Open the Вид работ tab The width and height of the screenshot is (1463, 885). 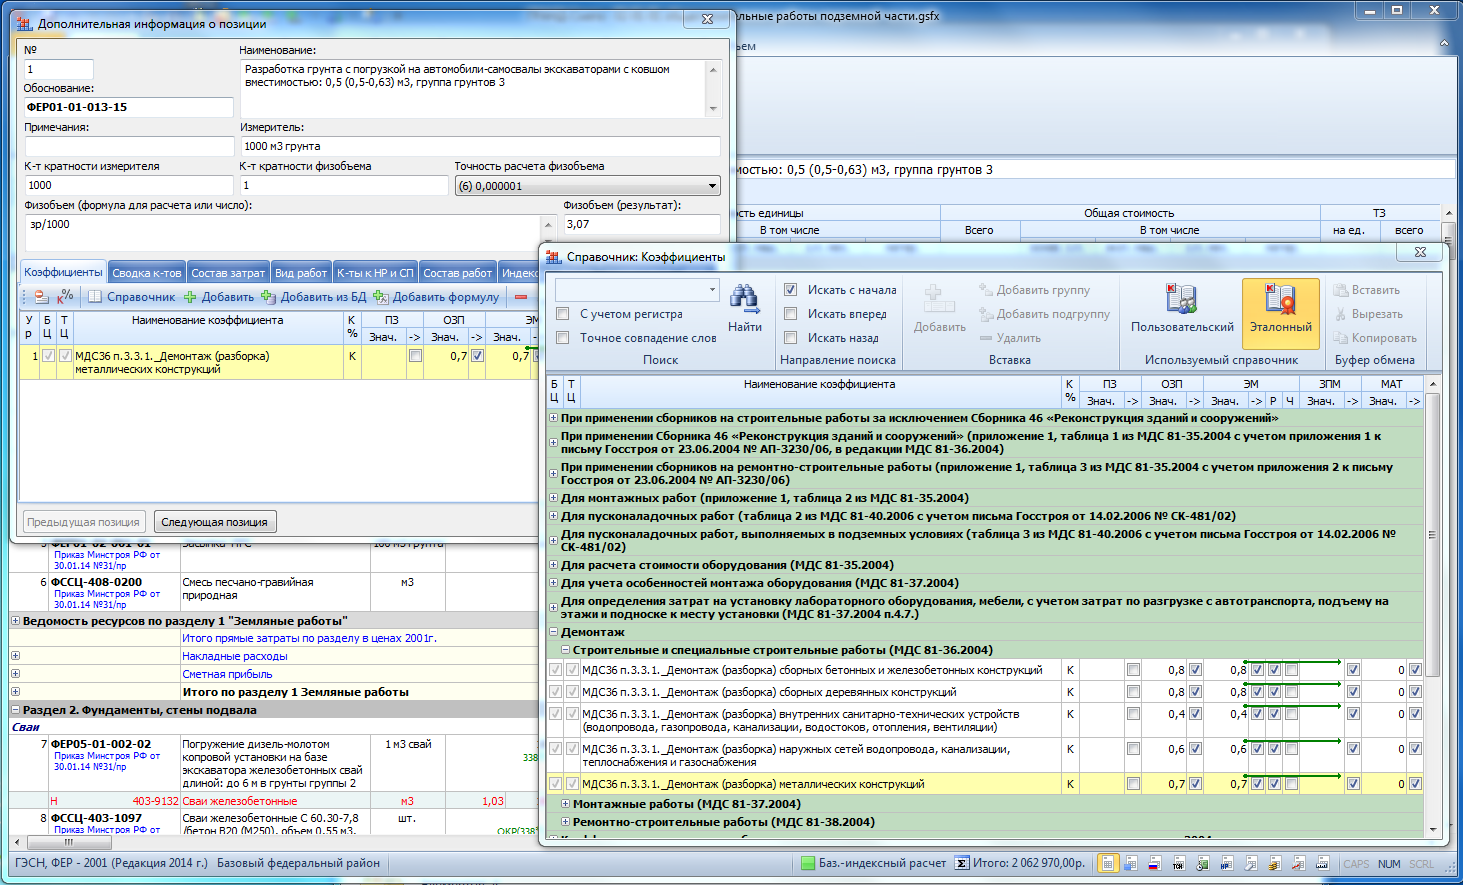(x=301, y=273)
